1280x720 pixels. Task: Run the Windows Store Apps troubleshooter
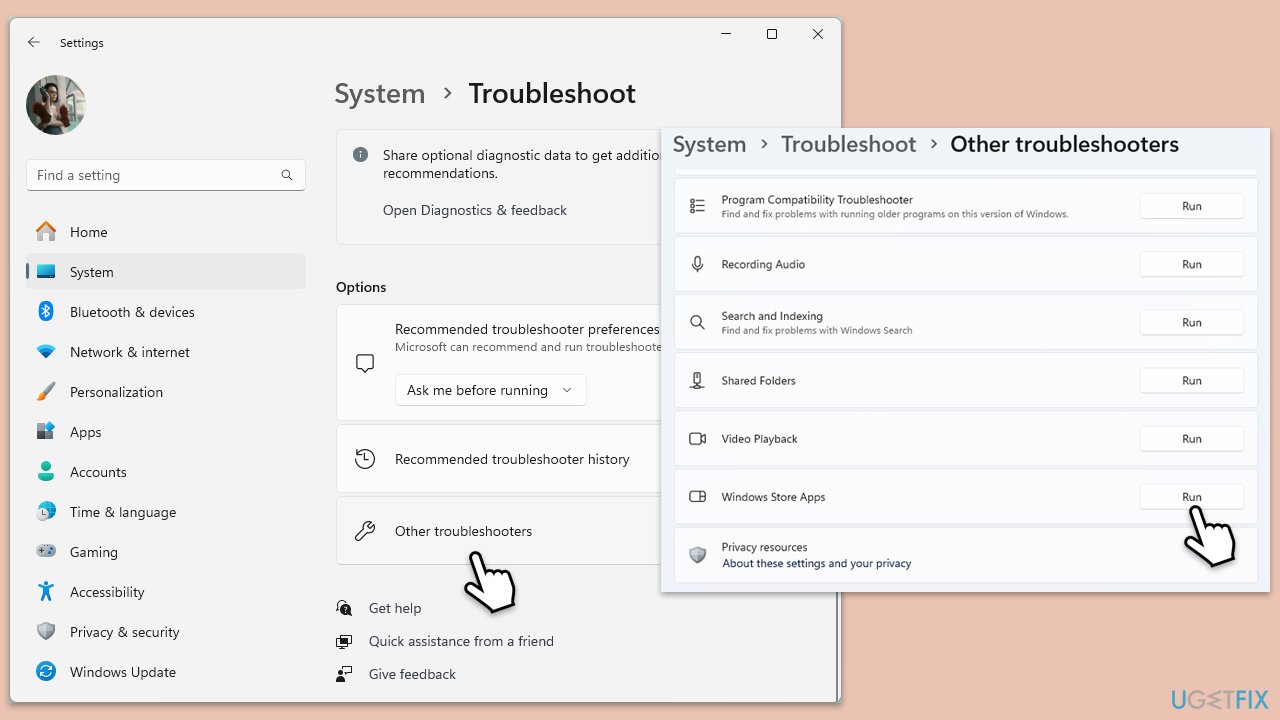click(1191, 497)
